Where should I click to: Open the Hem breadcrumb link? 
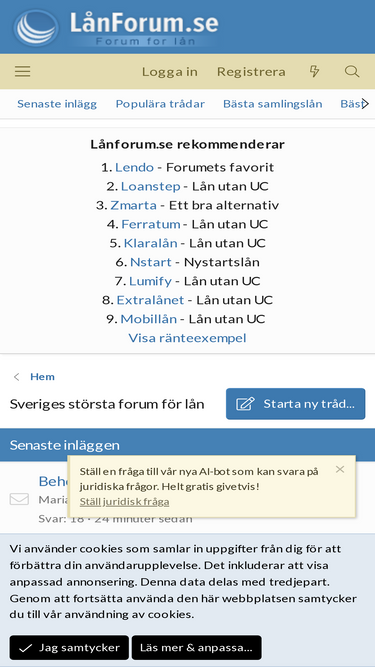[42, 377]
